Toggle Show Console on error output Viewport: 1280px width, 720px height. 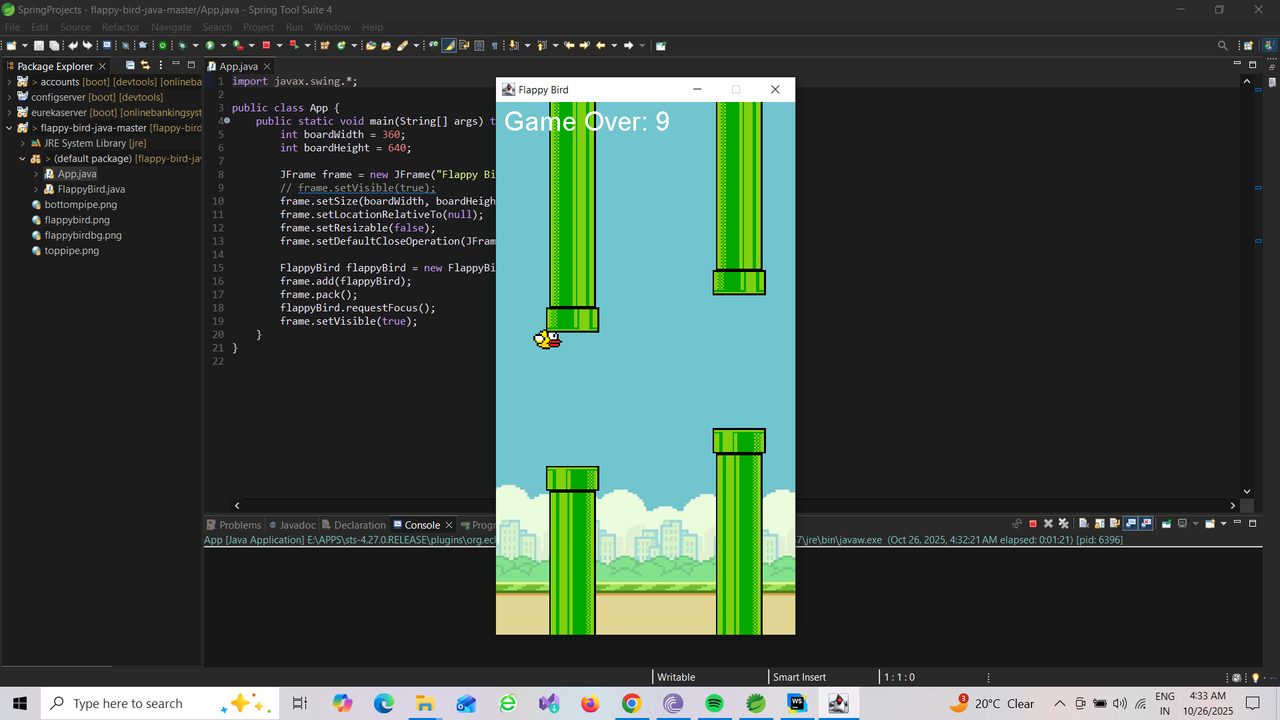click(1146, 524)
